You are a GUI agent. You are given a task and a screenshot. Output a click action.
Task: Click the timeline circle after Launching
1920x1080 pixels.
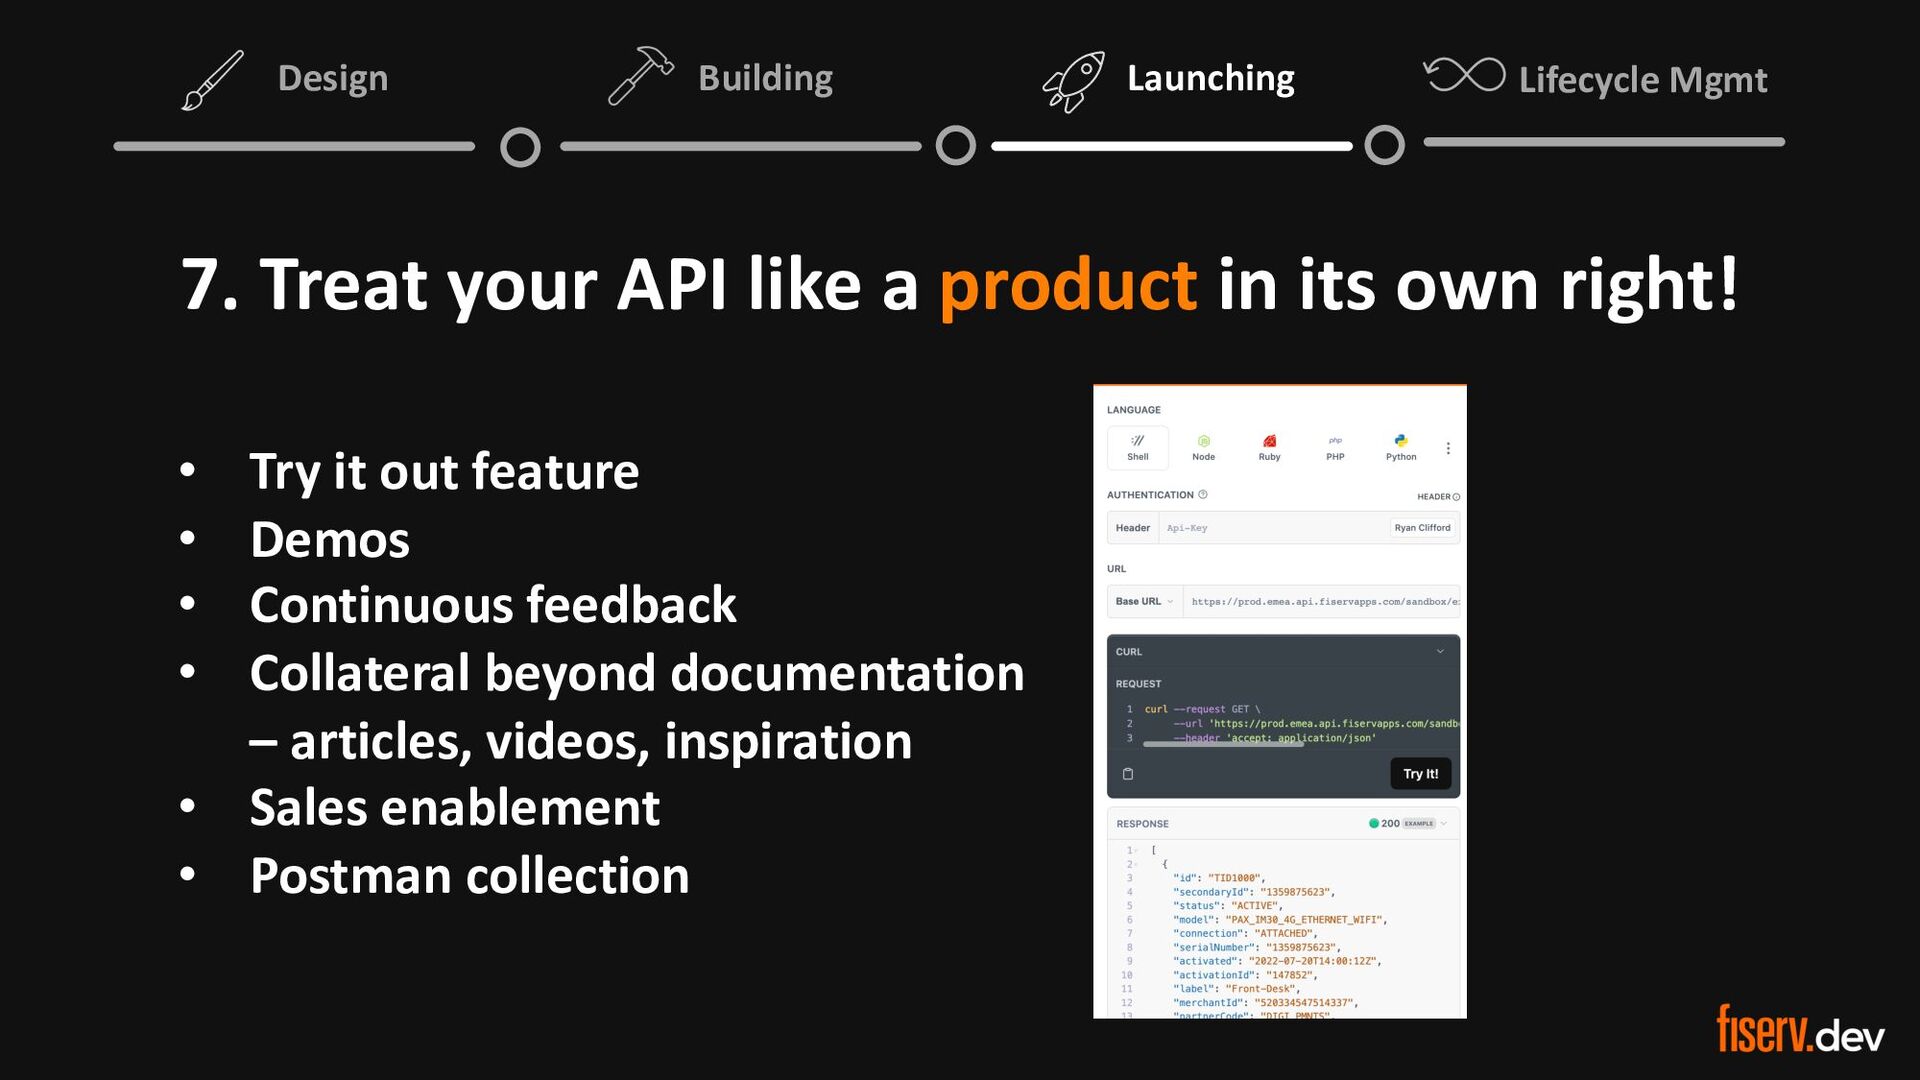(1385, 145)
